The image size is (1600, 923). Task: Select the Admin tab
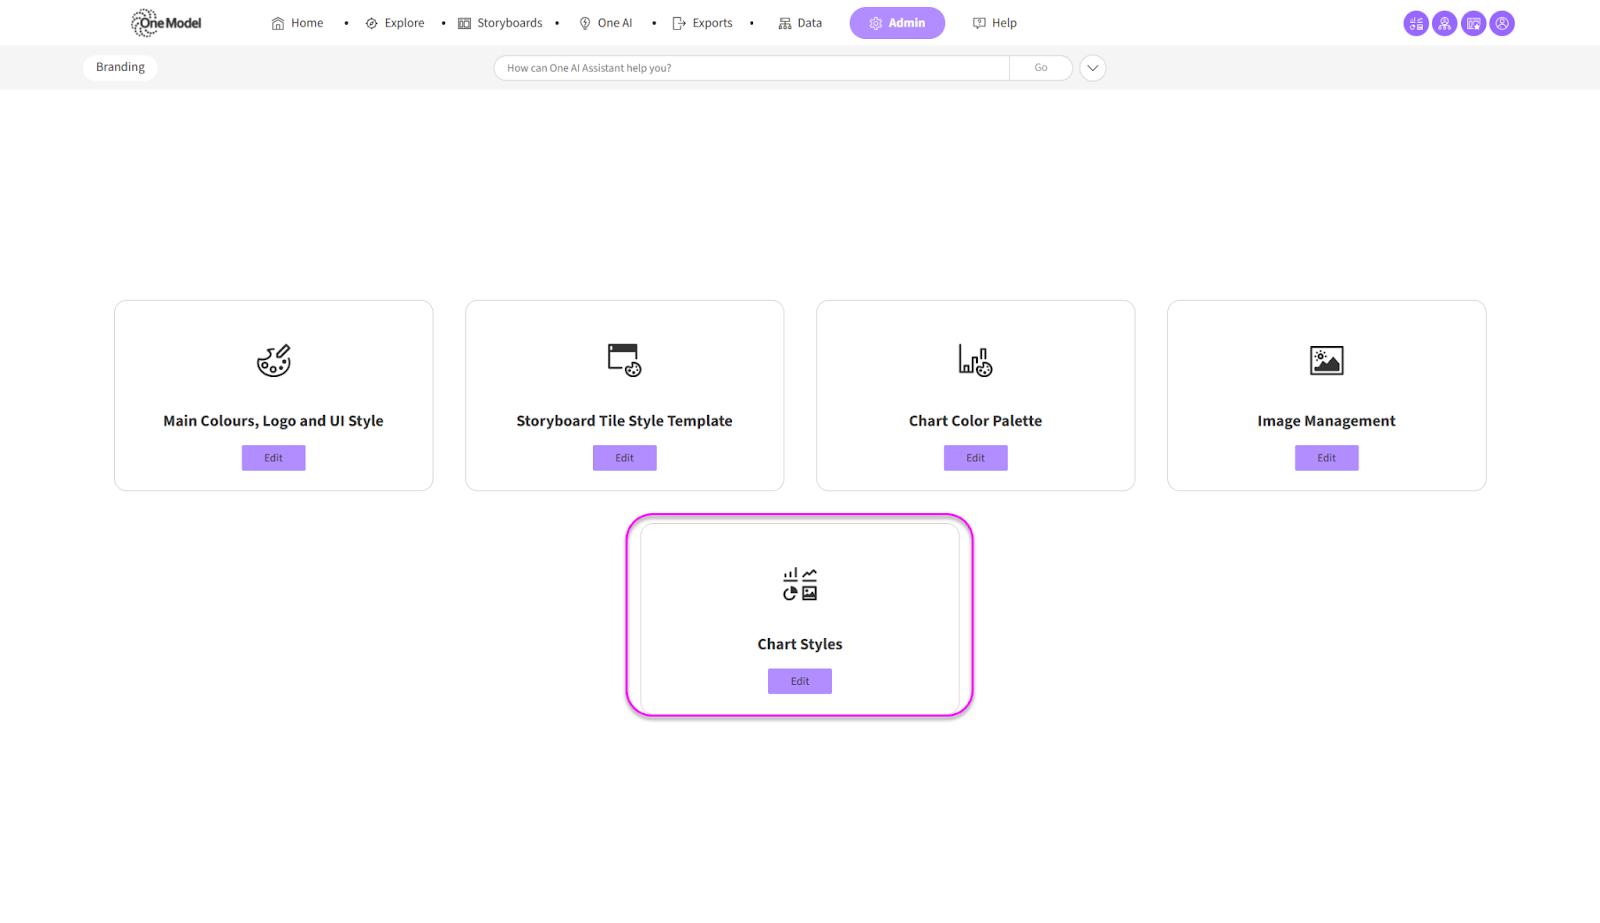pyautogui.click(x=897, y=23)
